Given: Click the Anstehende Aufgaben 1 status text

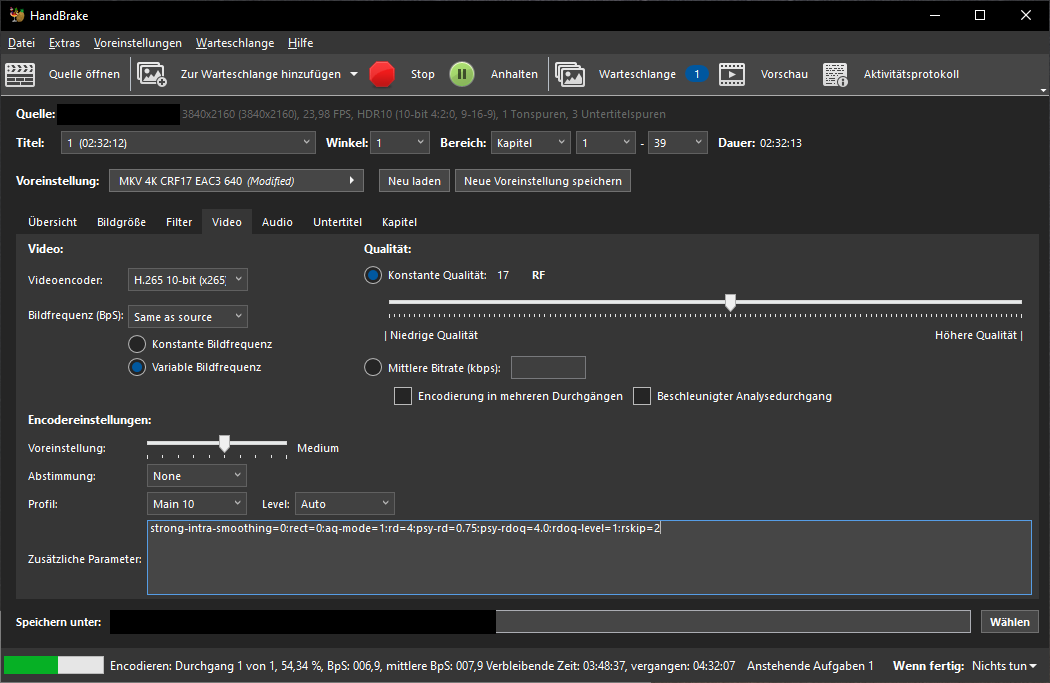Looking at the screenshot, I should (810, 666).
